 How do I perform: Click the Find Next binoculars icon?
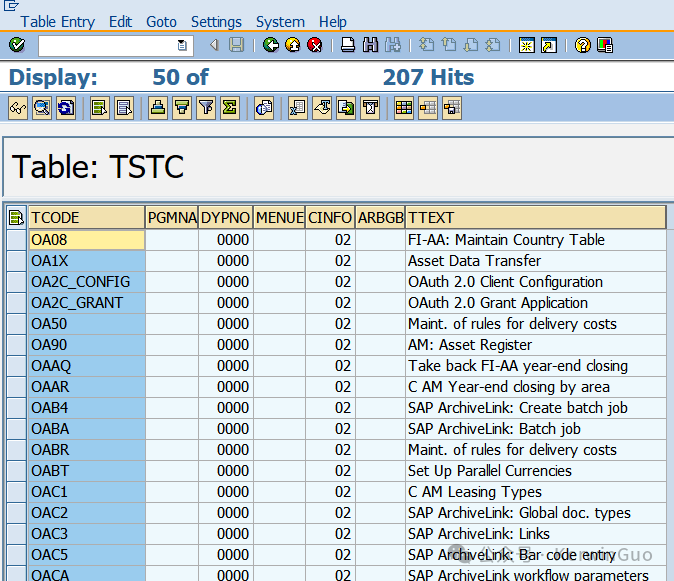pos(392,45)
